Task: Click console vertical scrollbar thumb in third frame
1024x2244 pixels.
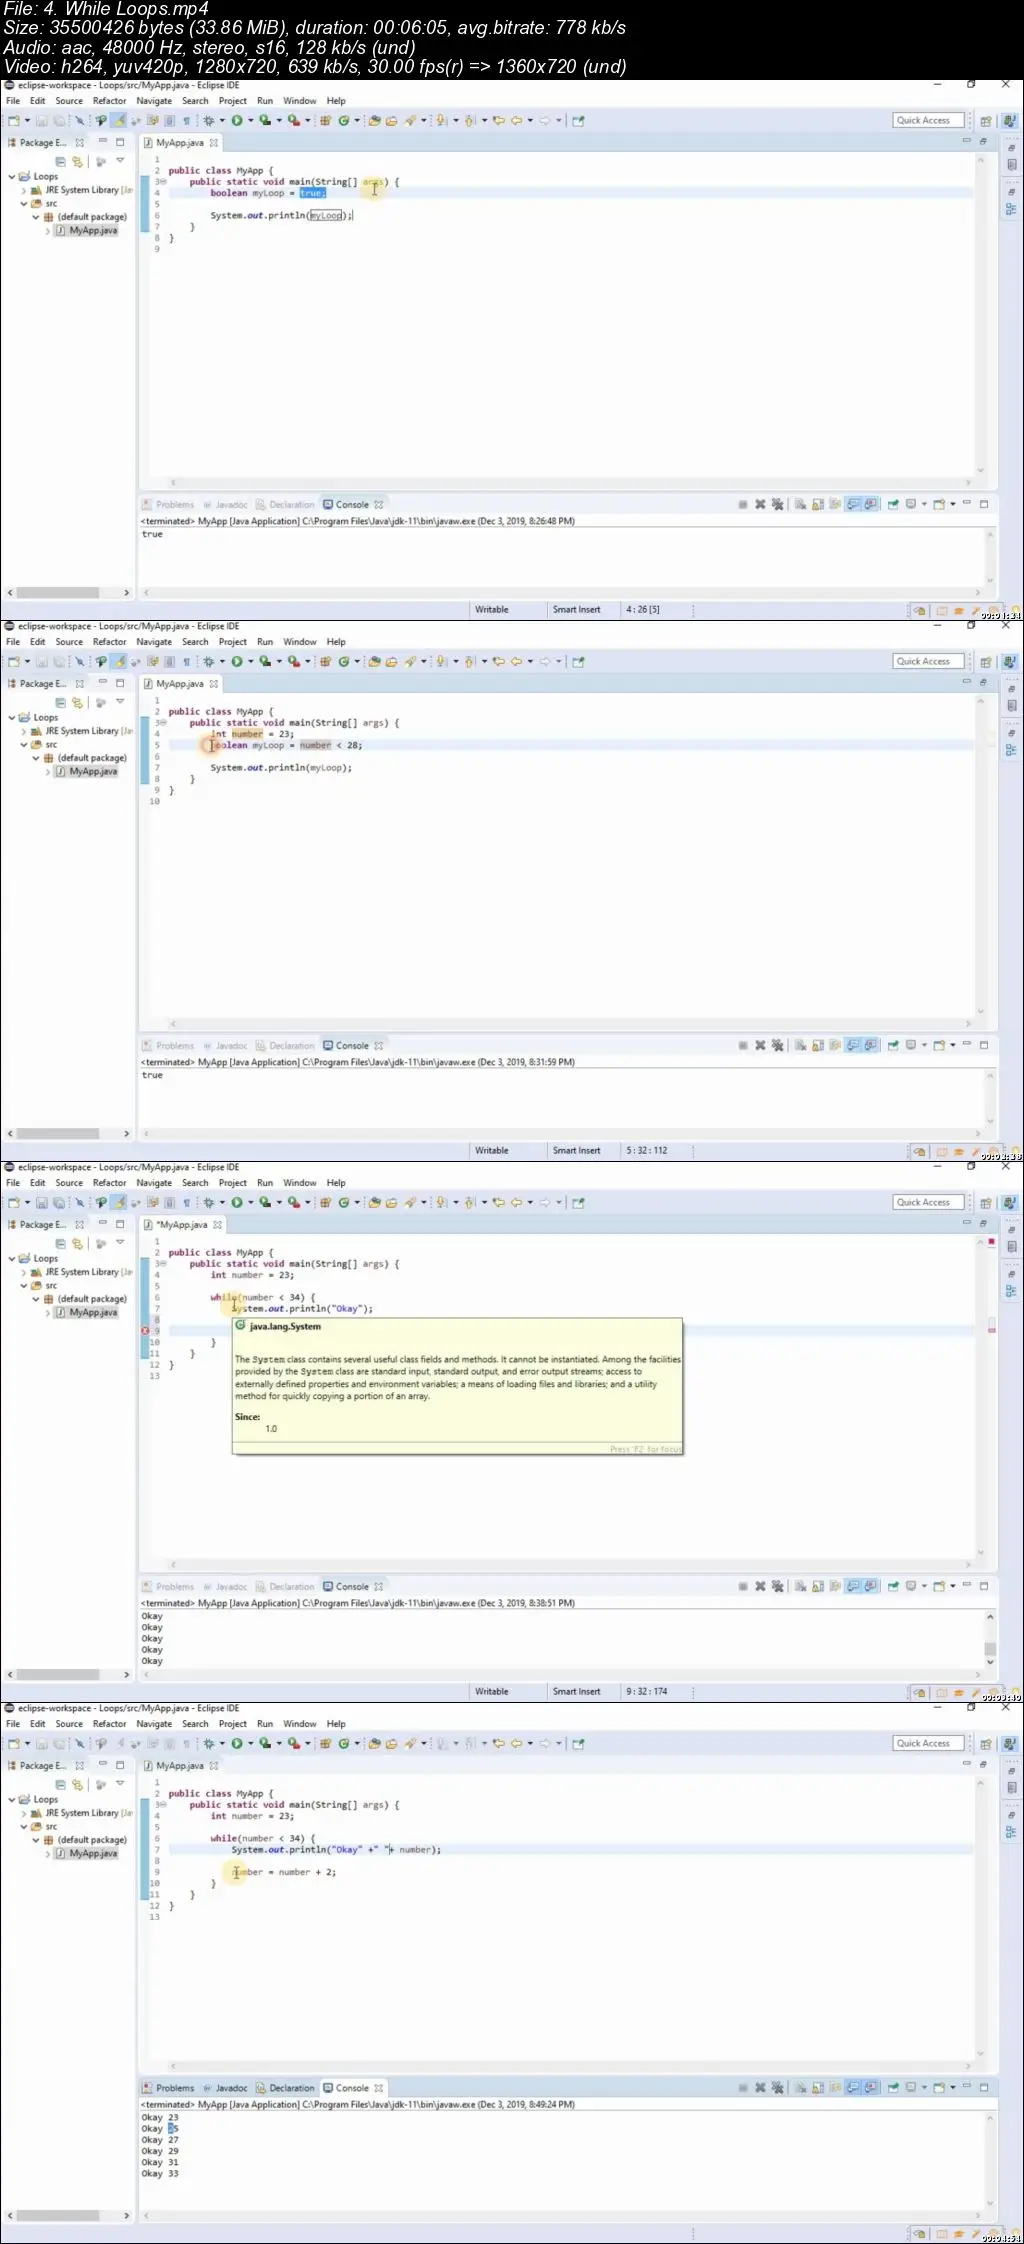Action: 990,1649
